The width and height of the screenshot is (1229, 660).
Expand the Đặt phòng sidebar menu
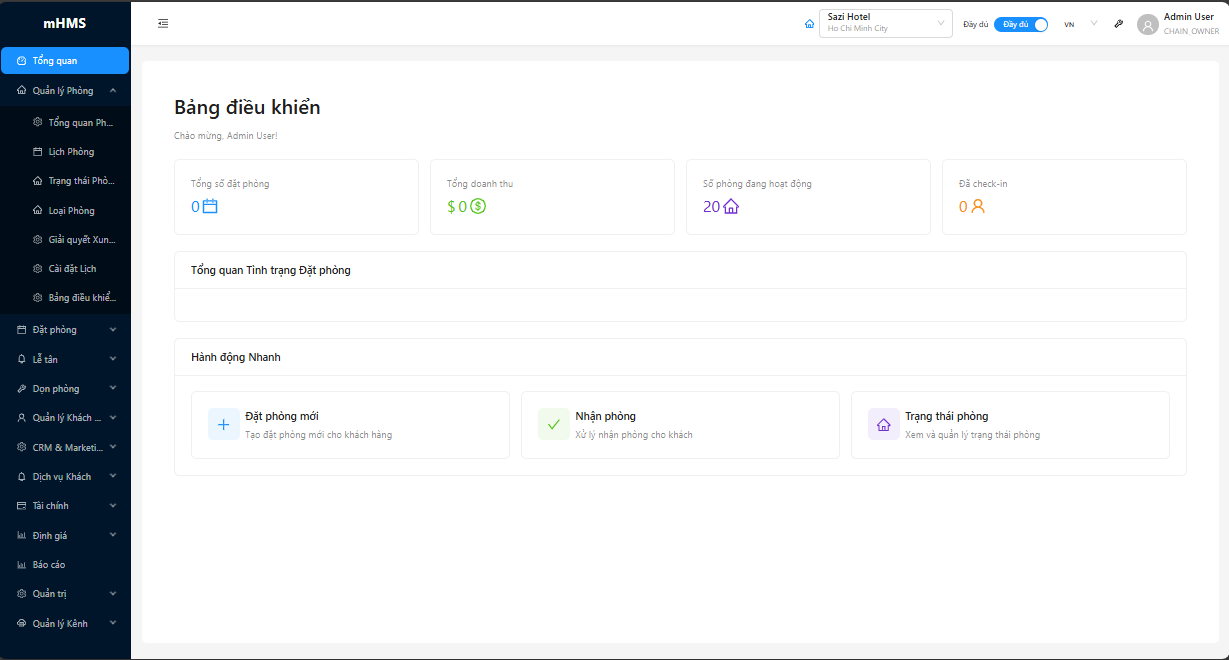click(65, 330)
